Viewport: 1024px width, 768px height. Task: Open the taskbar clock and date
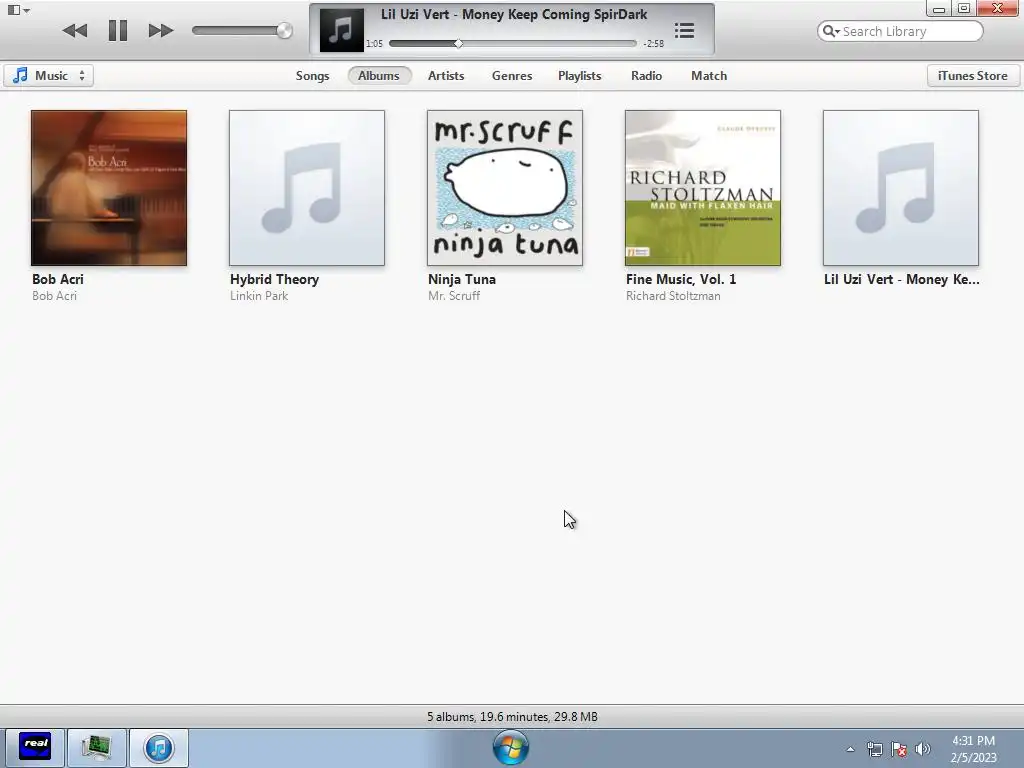[x=973, y=749]
